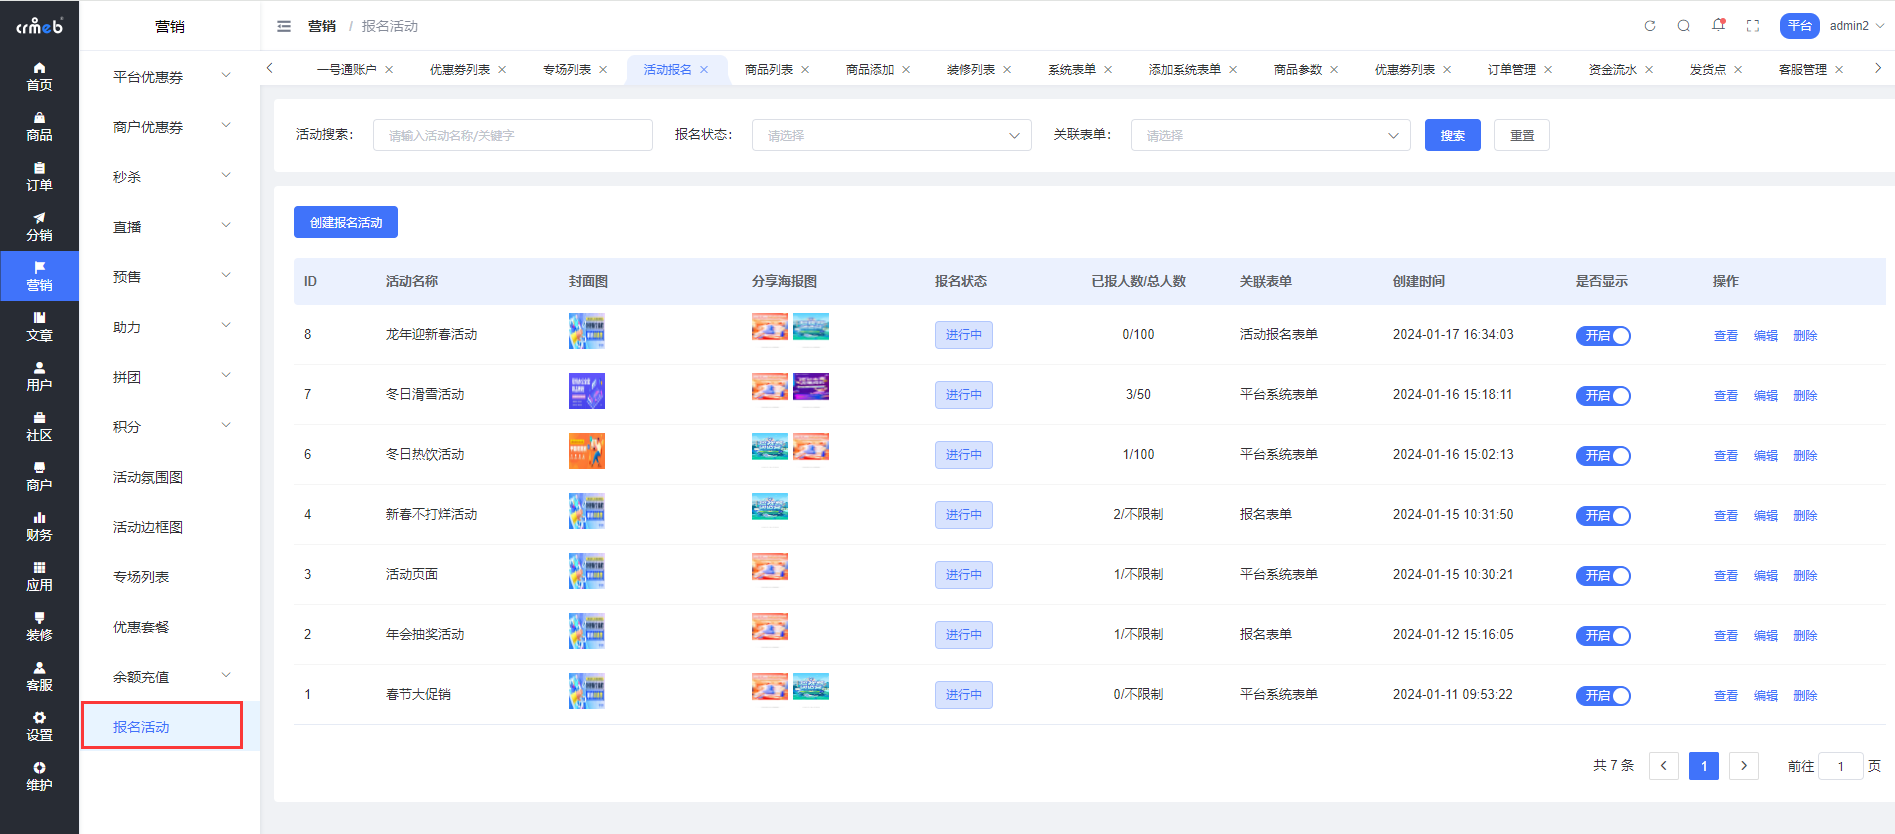Image resolution: width=1895 pixels, height=834 pixels.
Task: Open the notification bell
Action: point(1718,26)
